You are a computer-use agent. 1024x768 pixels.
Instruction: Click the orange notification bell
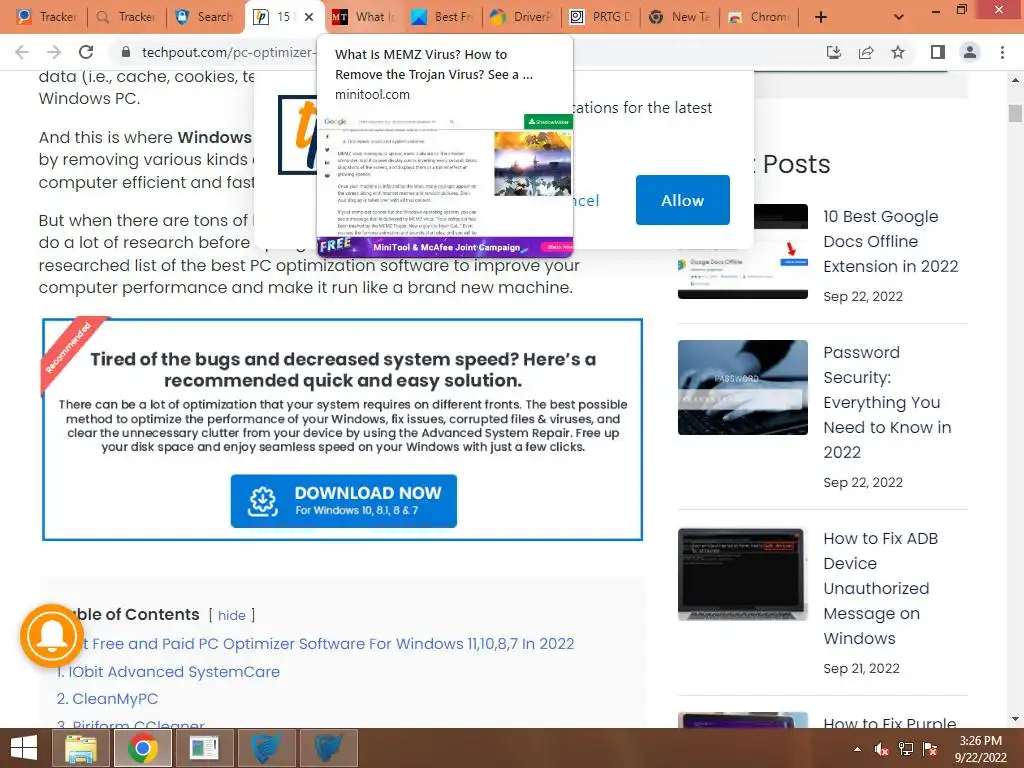coord(52,635)
